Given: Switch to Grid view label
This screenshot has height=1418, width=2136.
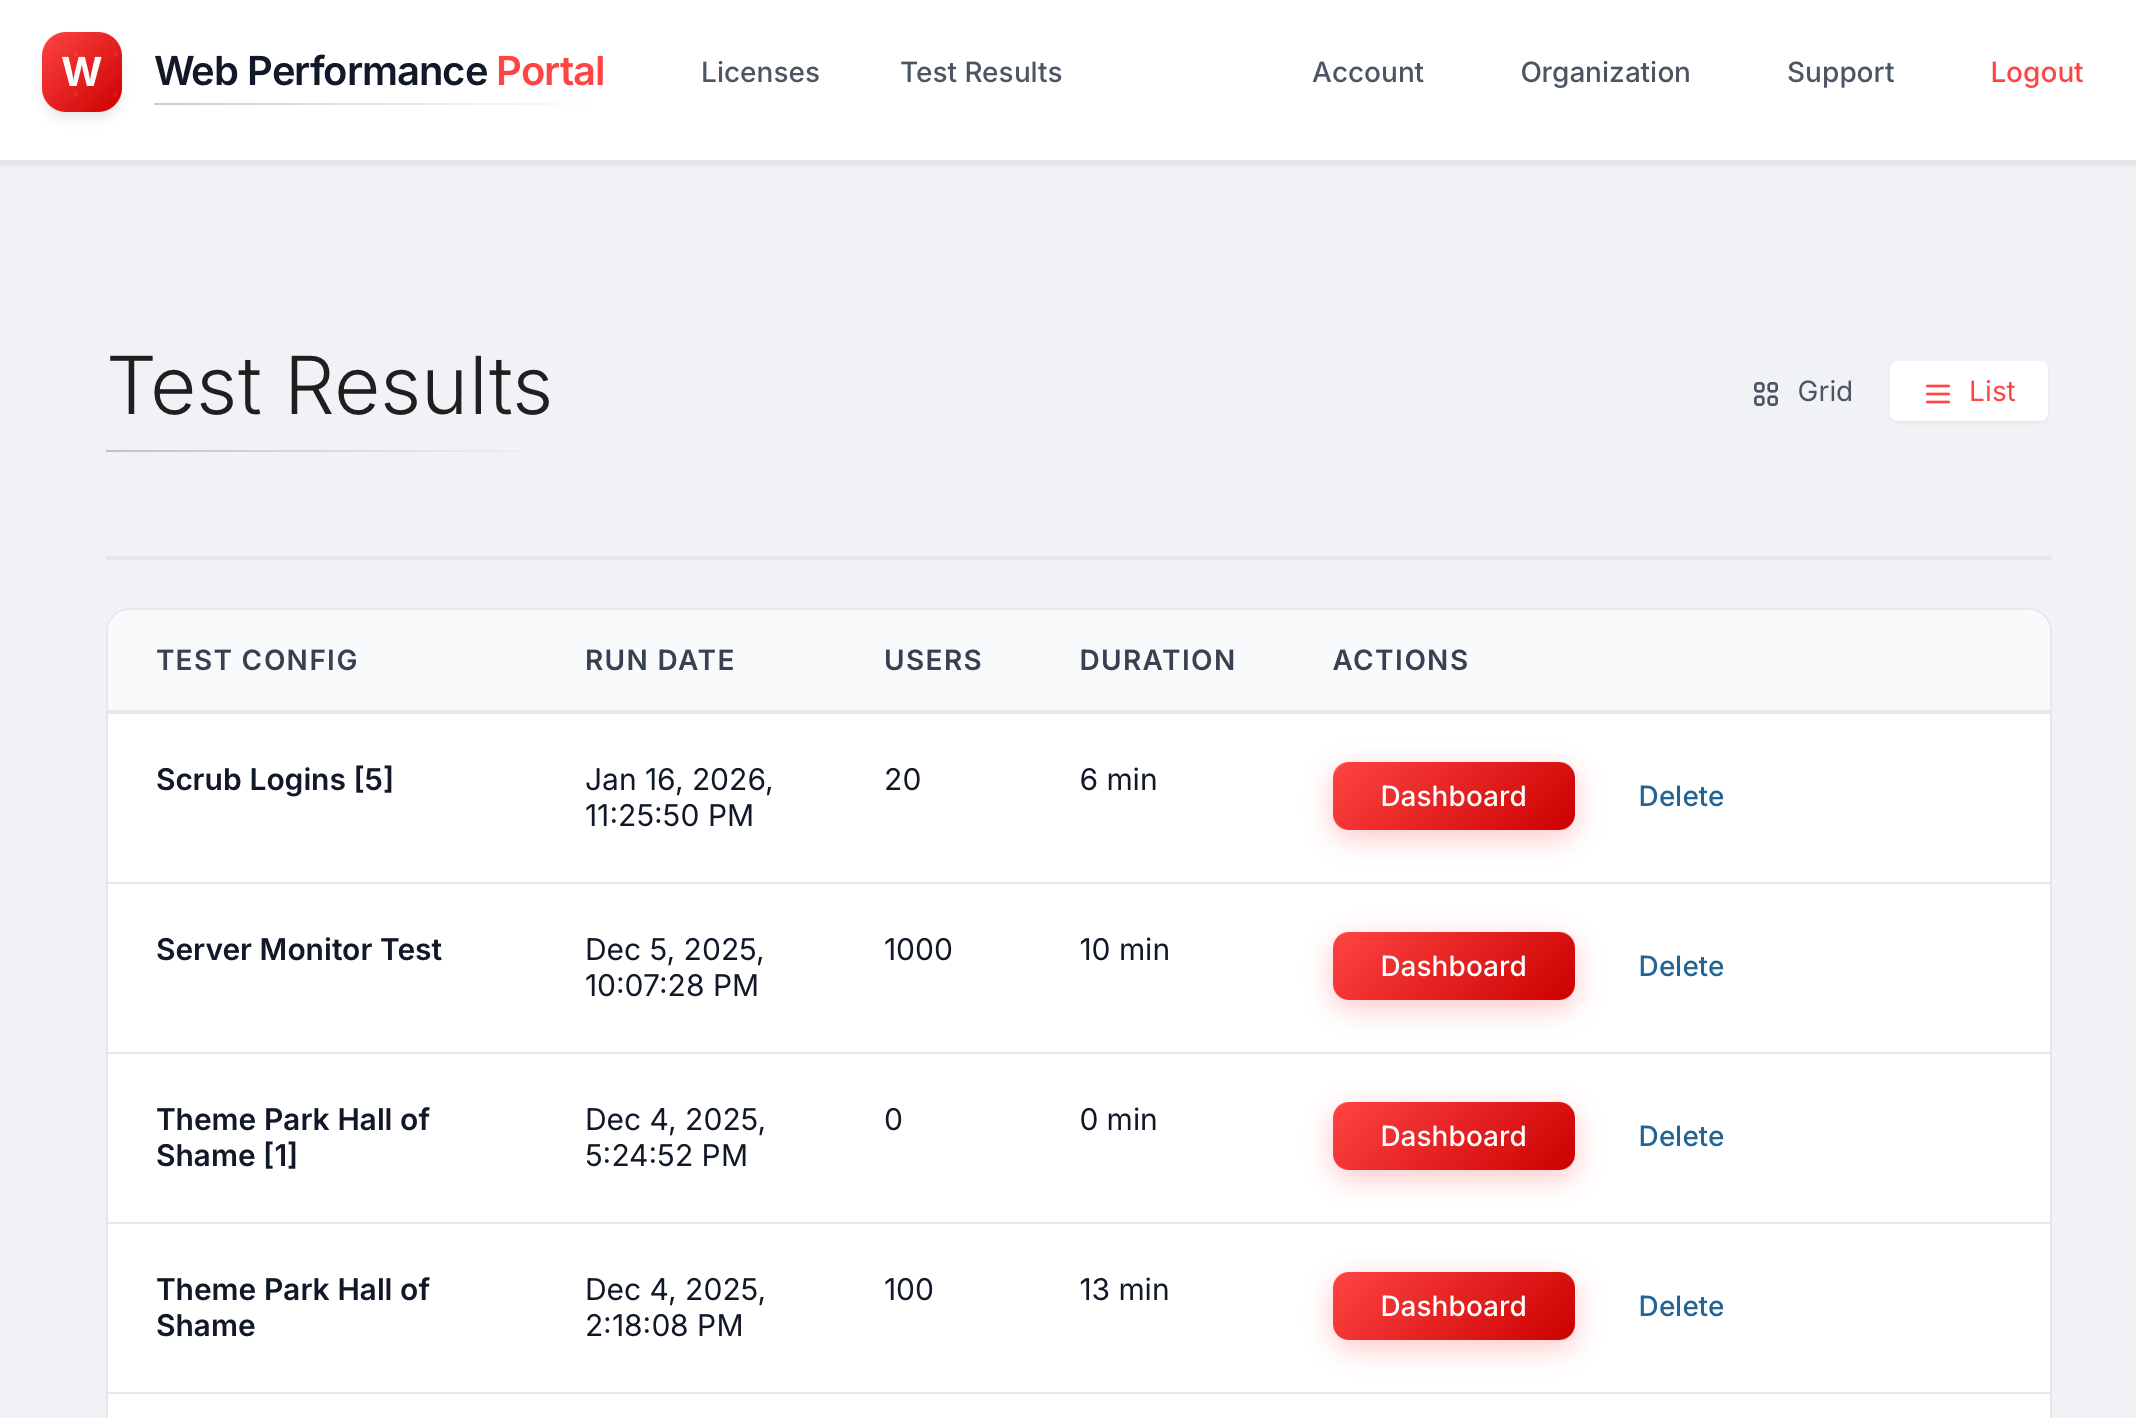Looking at the screenshot, I should (x=1825, y=391).
